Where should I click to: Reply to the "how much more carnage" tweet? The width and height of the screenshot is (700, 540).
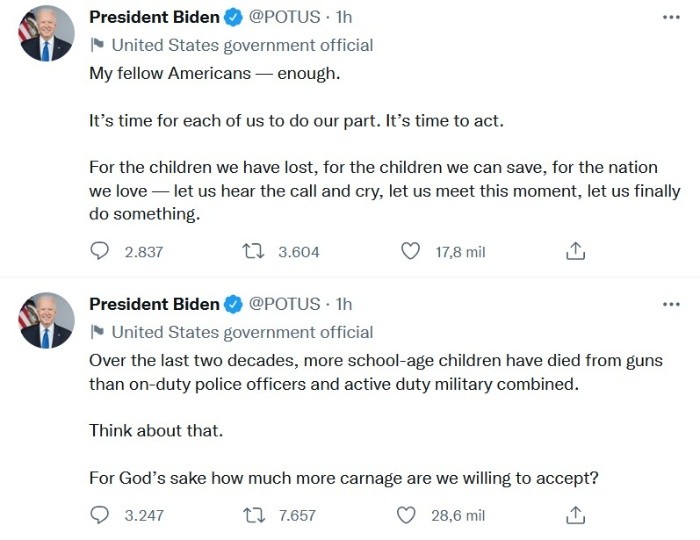click(100, 516)
